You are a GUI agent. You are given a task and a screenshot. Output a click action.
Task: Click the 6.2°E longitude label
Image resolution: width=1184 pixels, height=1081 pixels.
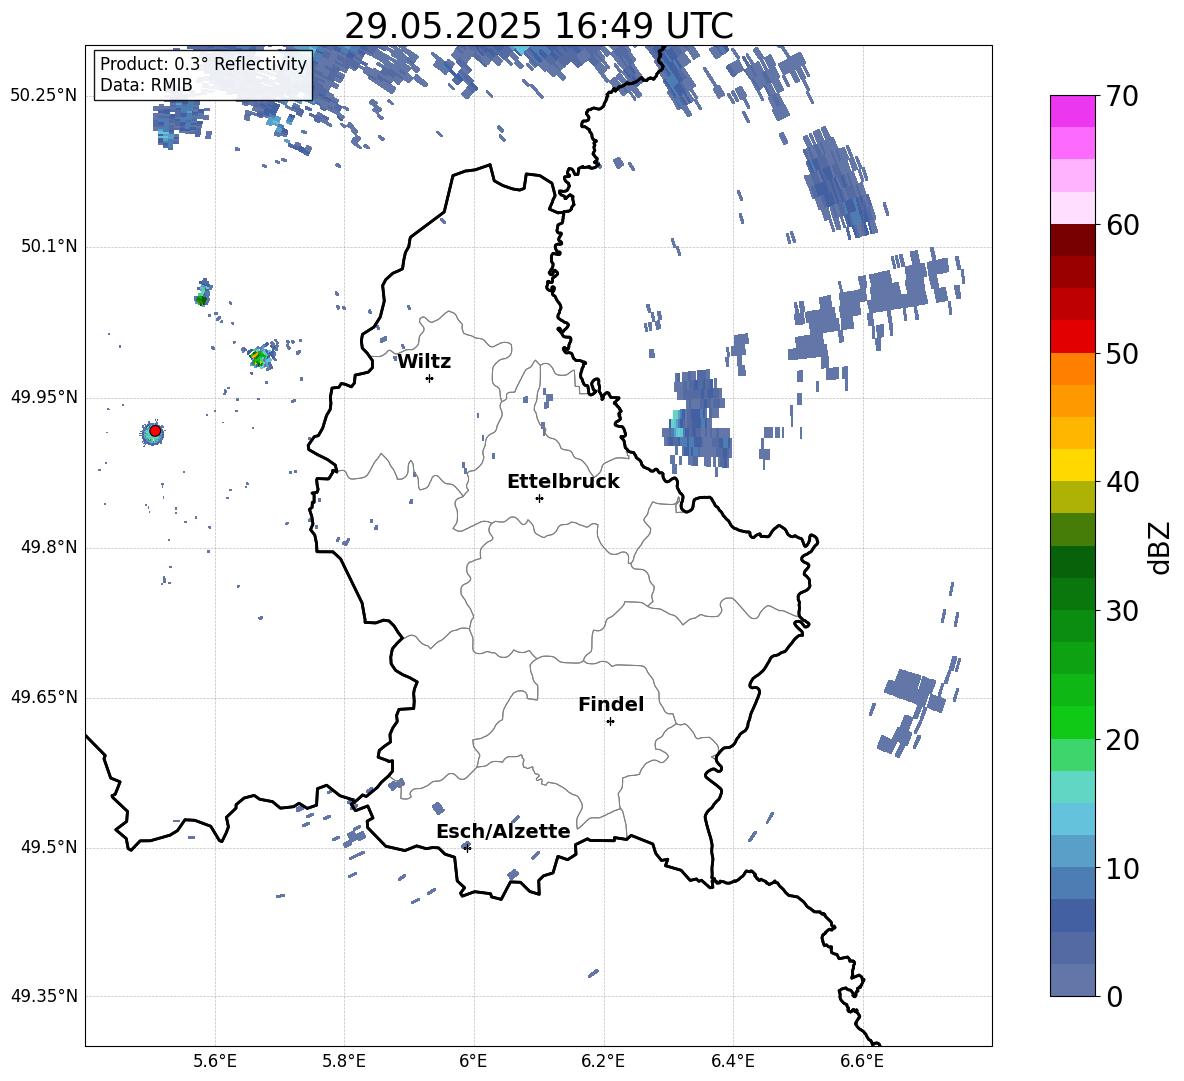pos(603,1061)
